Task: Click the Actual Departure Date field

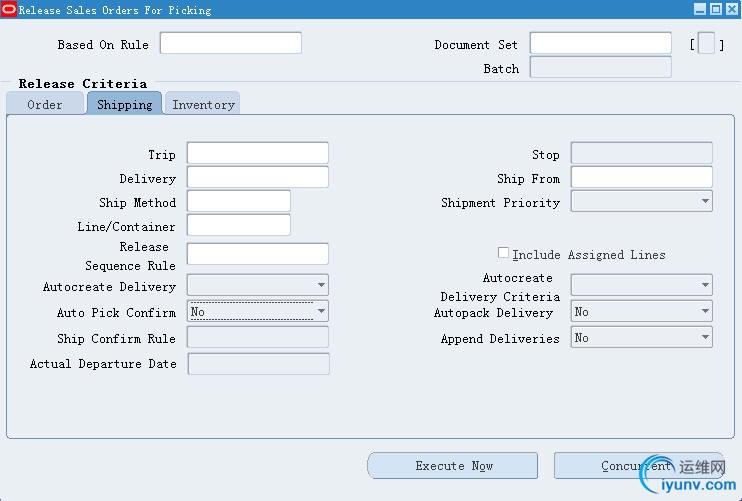Action: 259,364
